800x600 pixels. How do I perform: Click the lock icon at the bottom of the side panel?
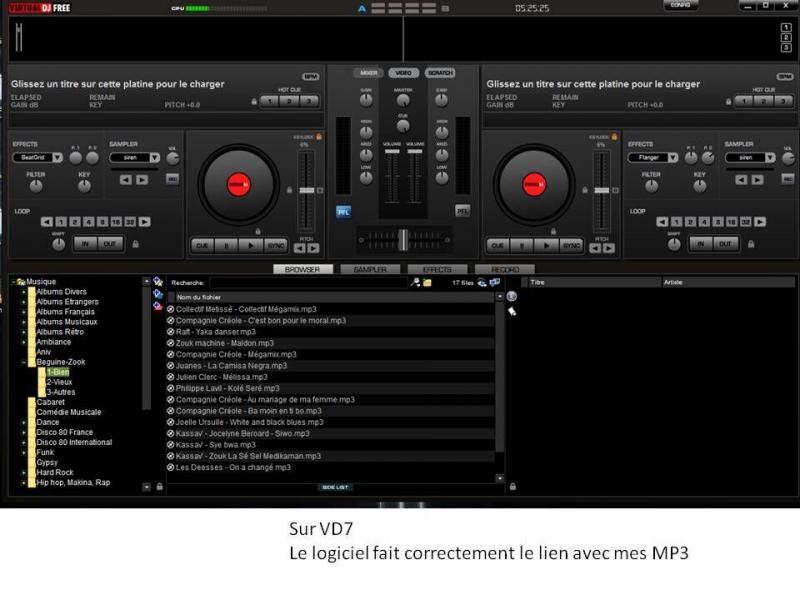513,487
